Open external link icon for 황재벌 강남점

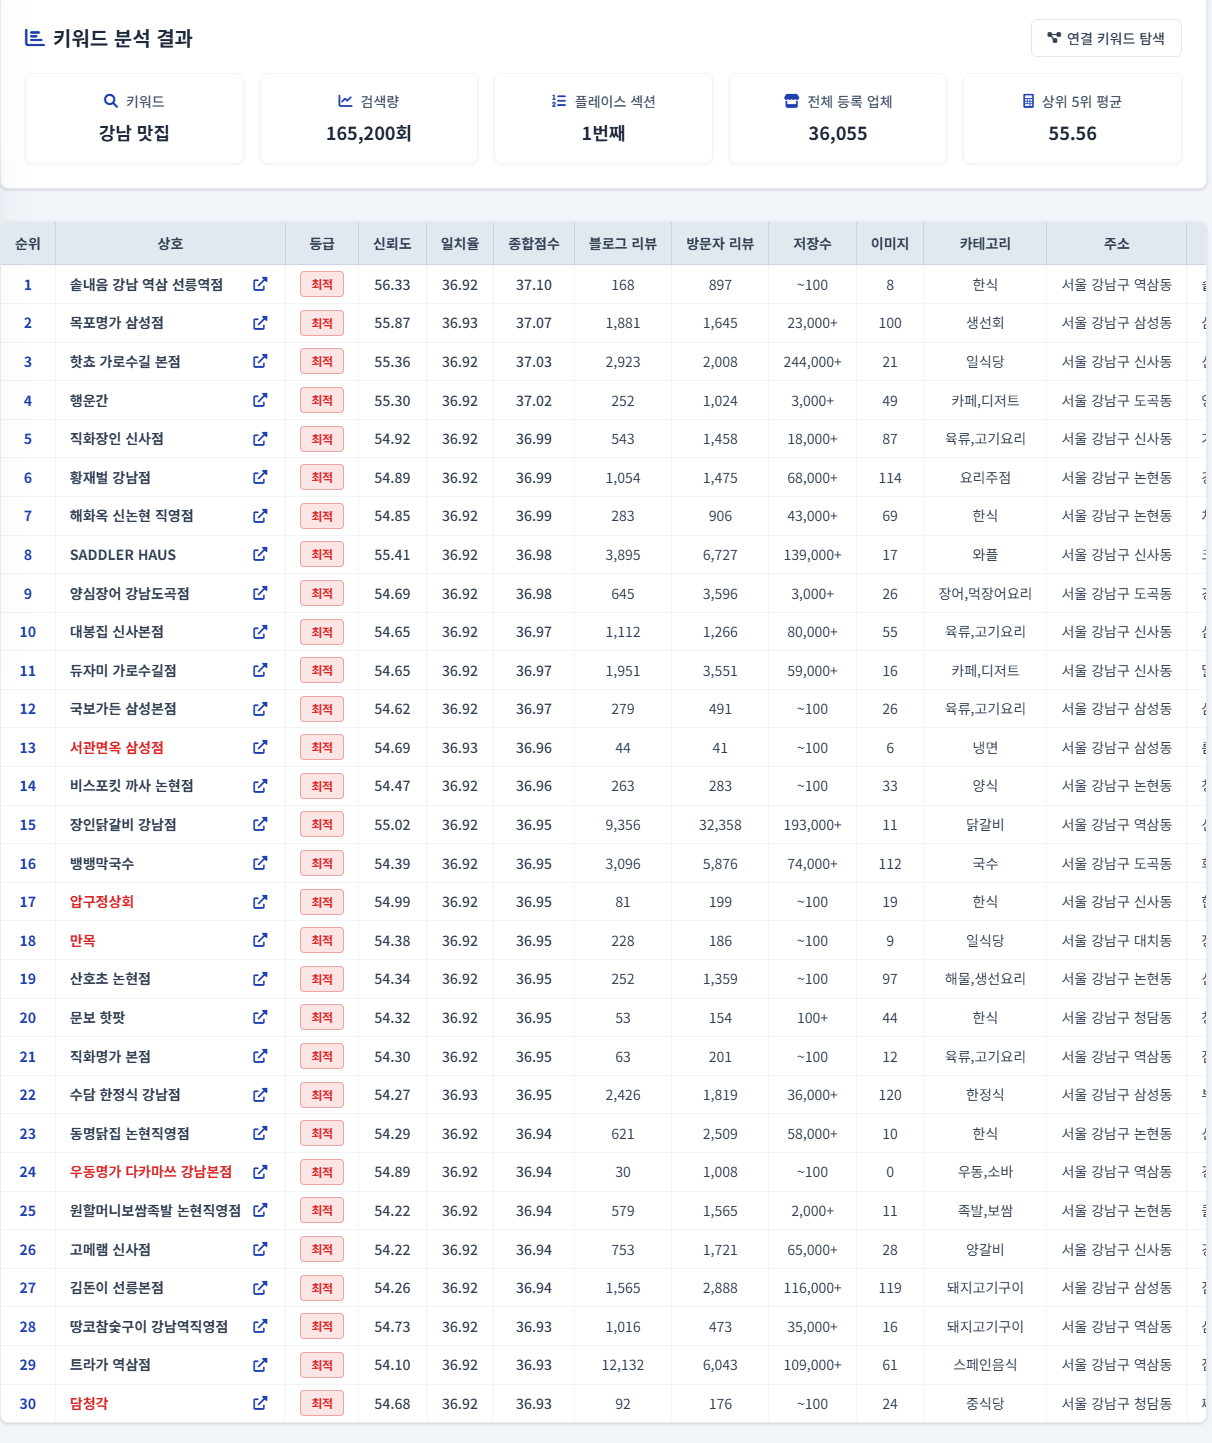click(260, 477)
